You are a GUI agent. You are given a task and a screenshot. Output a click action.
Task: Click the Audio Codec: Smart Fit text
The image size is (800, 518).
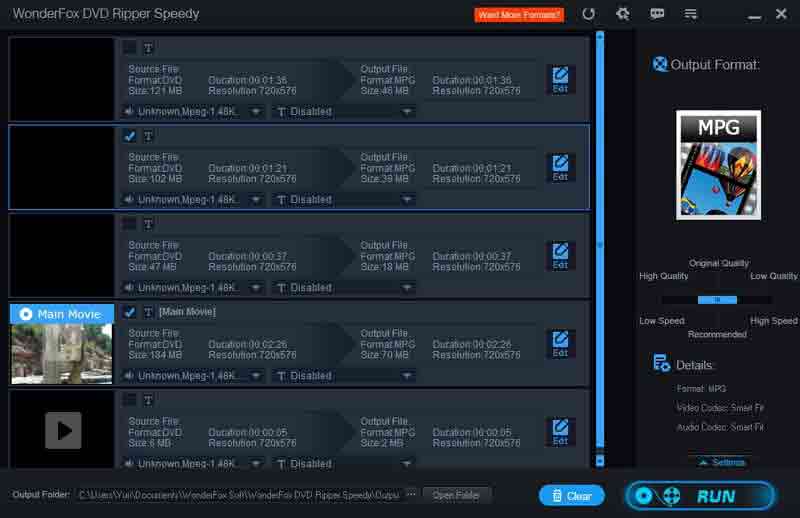click(720, 427)
